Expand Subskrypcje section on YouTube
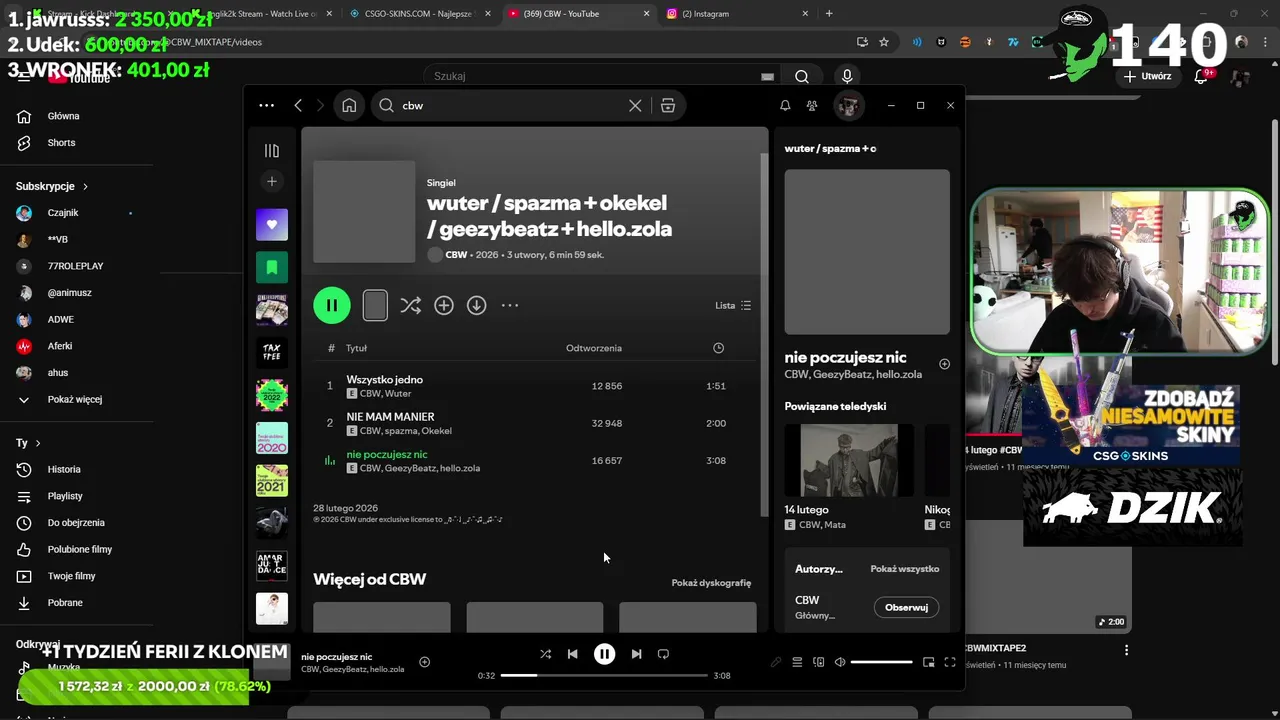The image size is (1280, 720). pyautogui.click(x=52, y=186)
